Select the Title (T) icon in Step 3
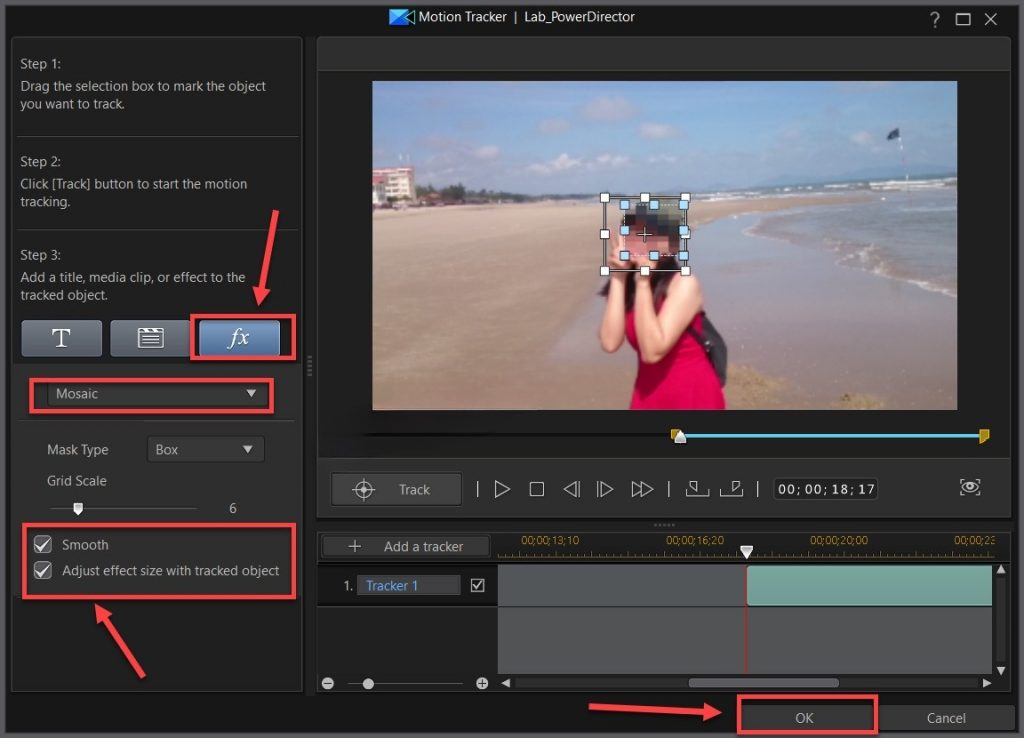Screen dimensions: 1024x738 coord(61,338)
